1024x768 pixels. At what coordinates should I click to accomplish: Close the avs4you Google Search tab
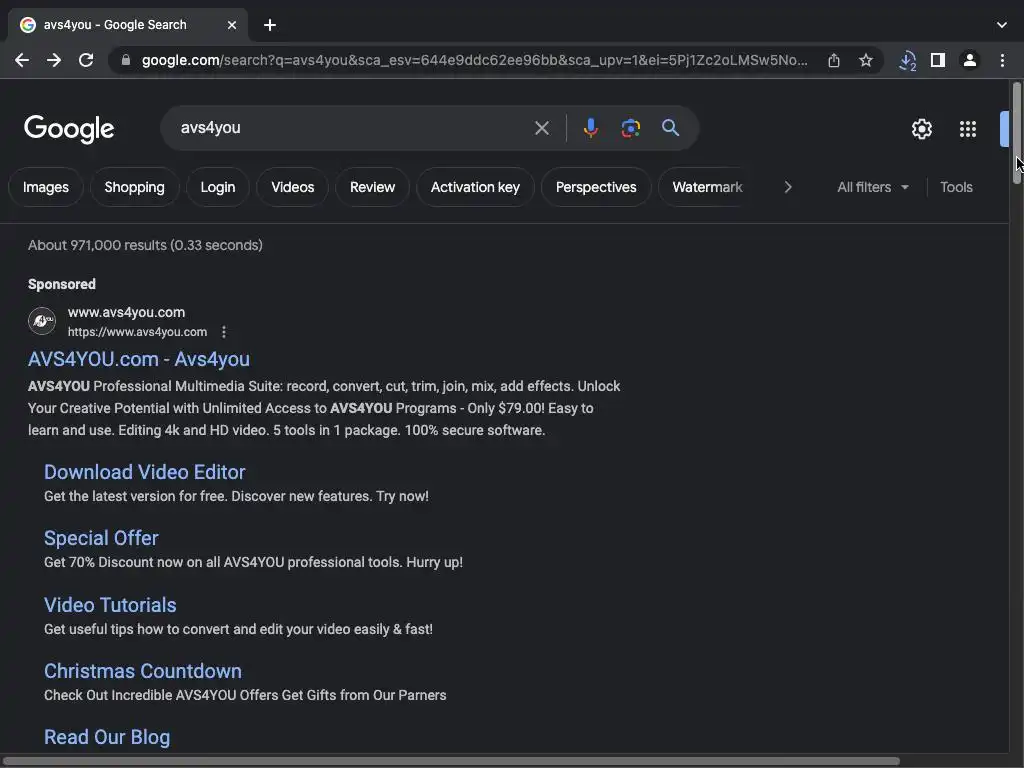coord(232,25)
